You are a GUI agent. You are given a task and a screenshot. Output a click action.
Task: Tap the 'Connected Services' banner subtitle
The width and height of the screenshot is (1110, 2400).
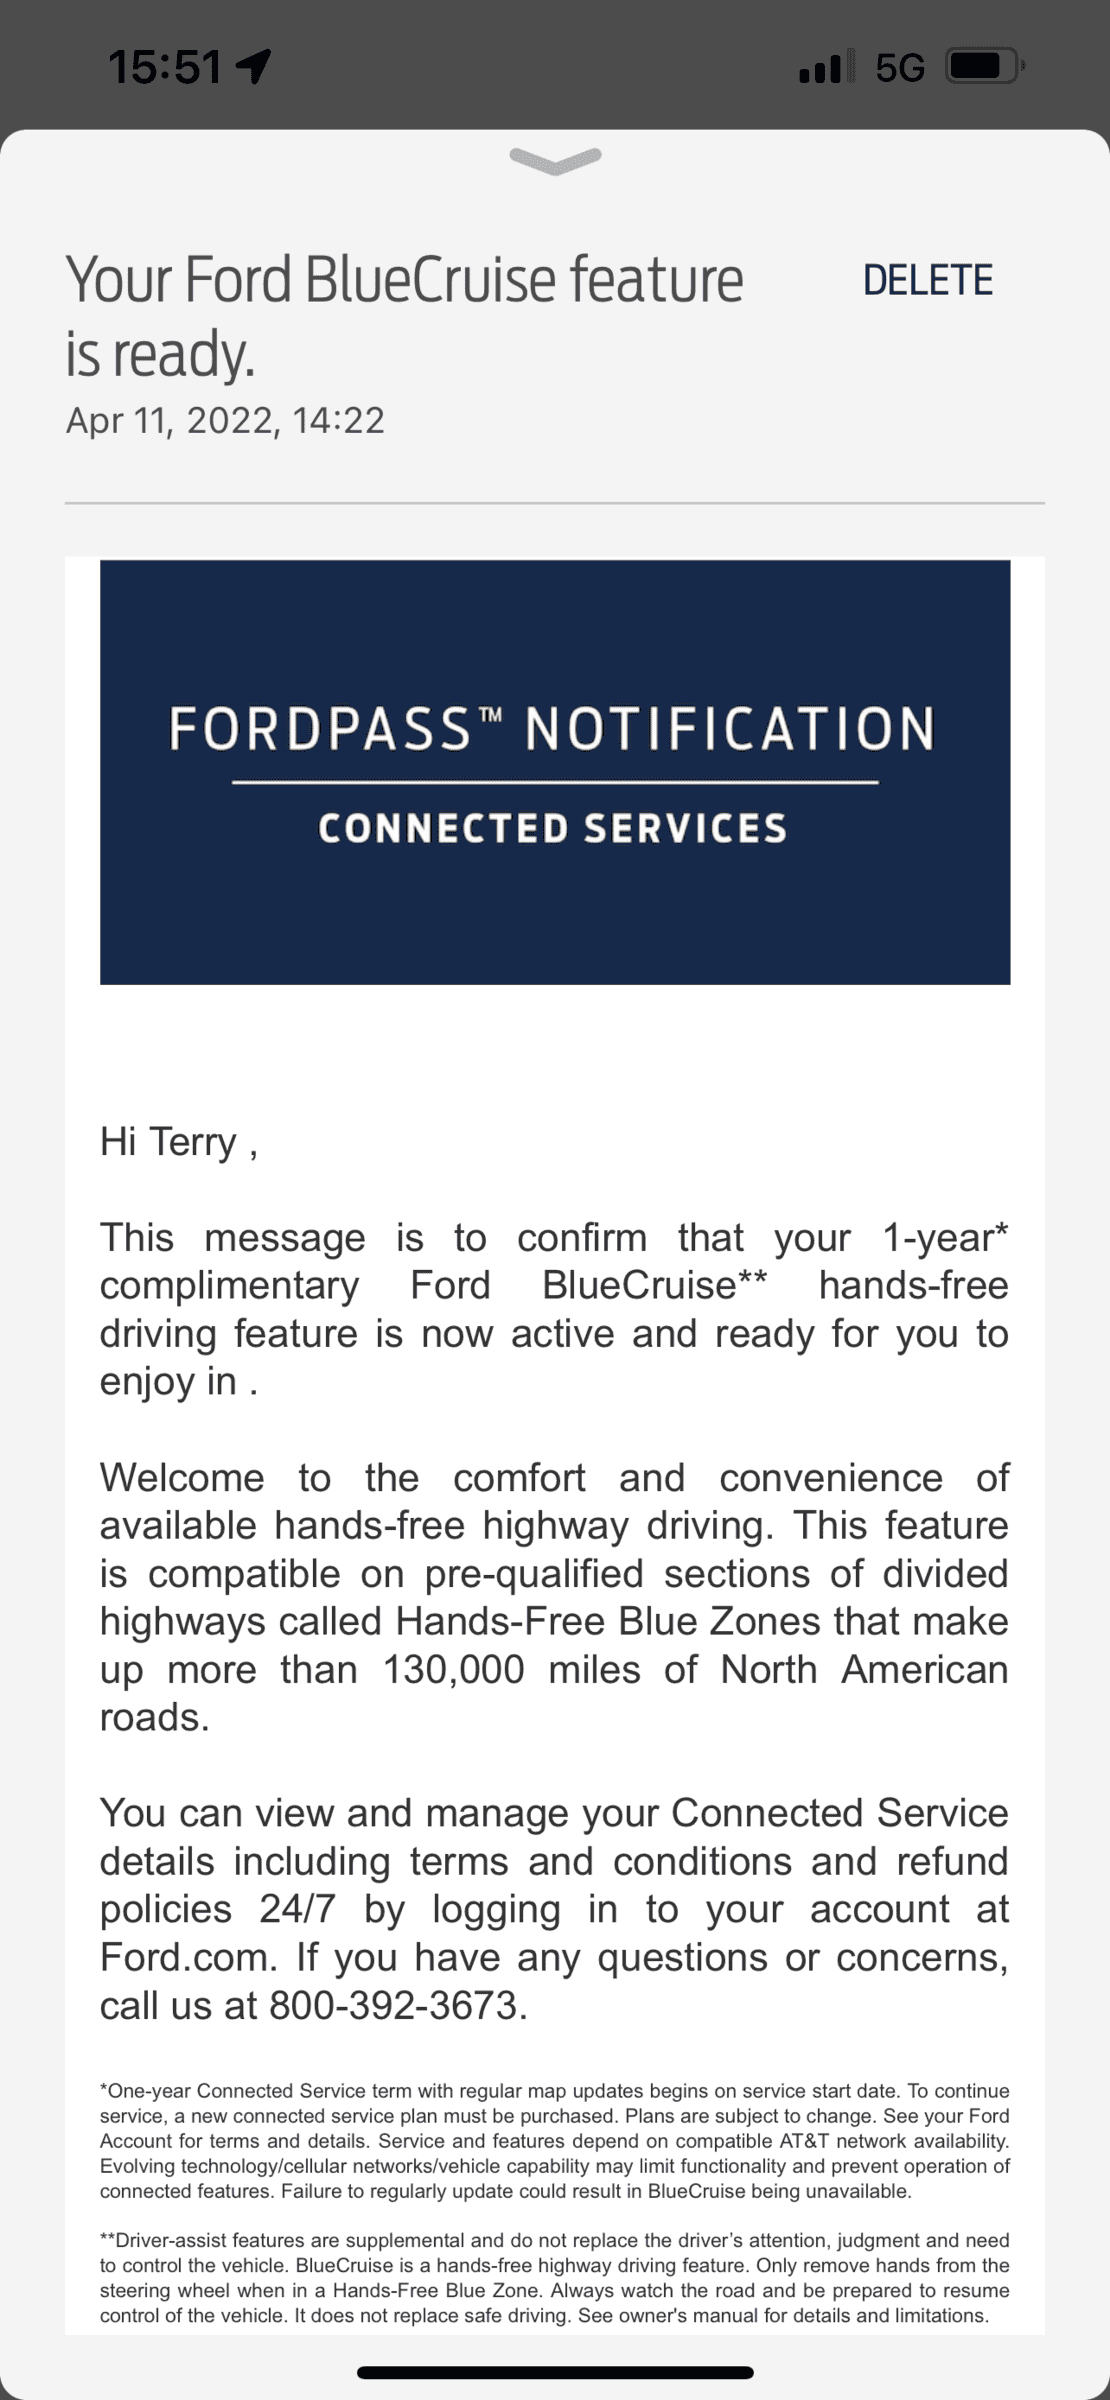pos(553,829)
